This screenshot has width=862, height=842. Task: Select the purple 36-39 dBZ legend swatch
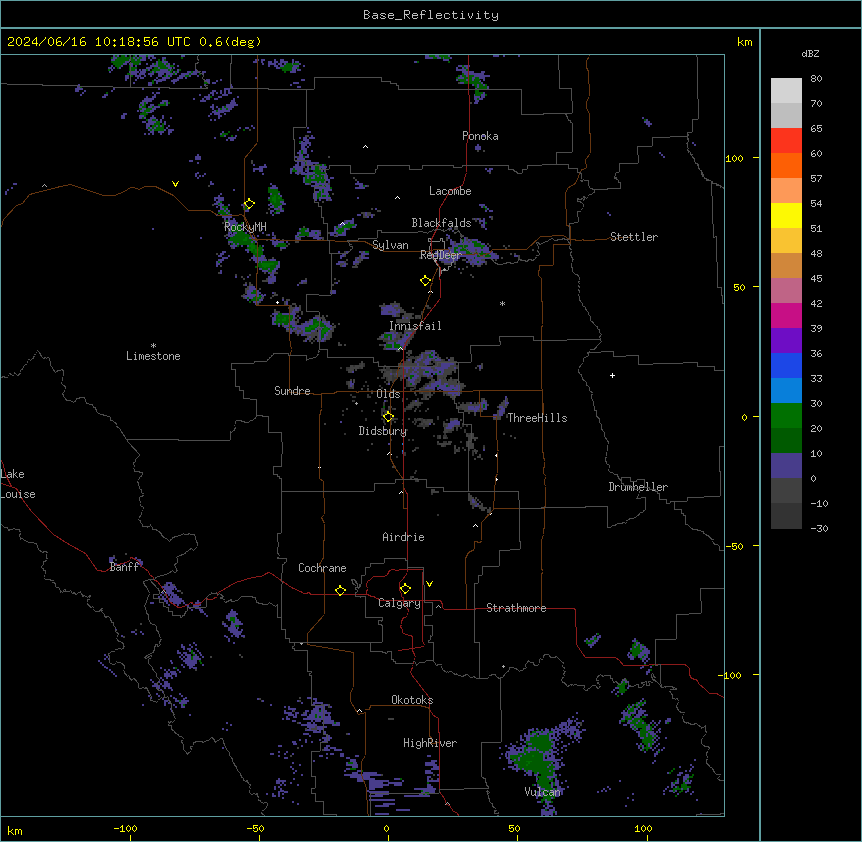[x=786, y=341]
